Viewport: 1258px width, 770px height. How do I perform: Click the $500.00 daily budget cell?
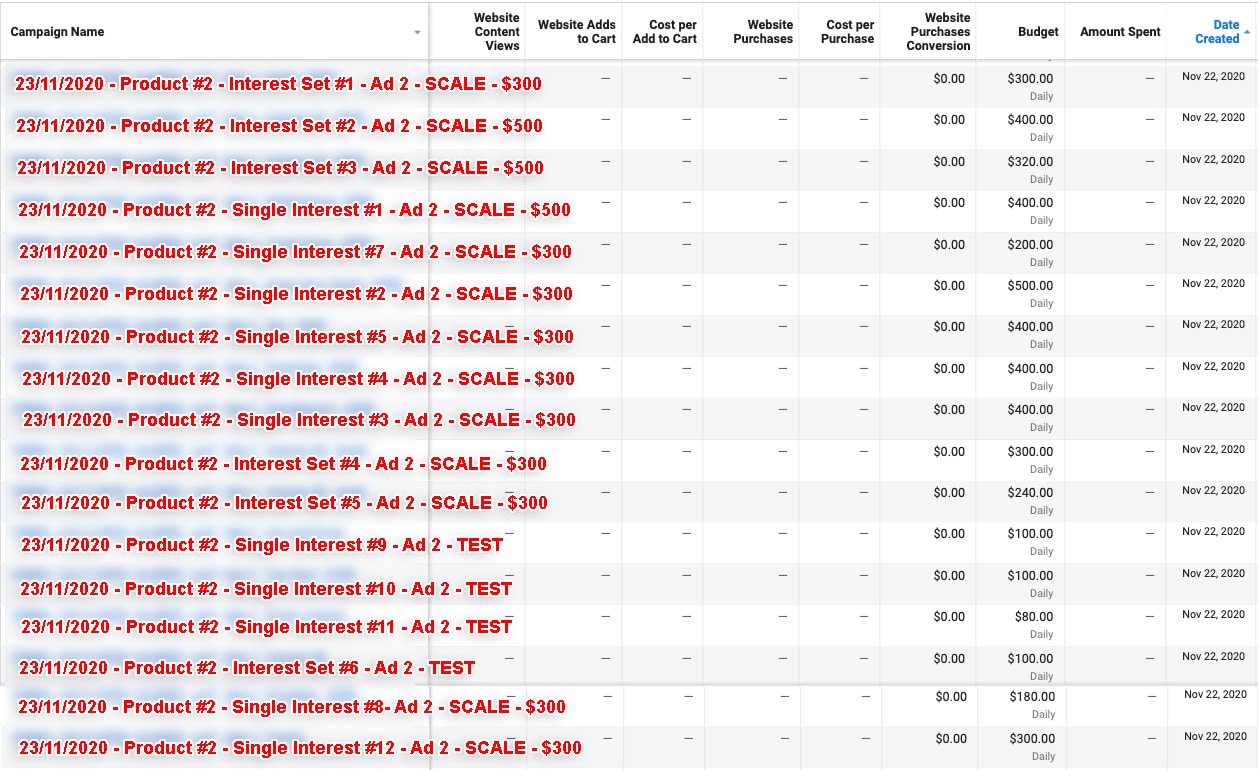pyautogui.click(x=1030, y=286)
